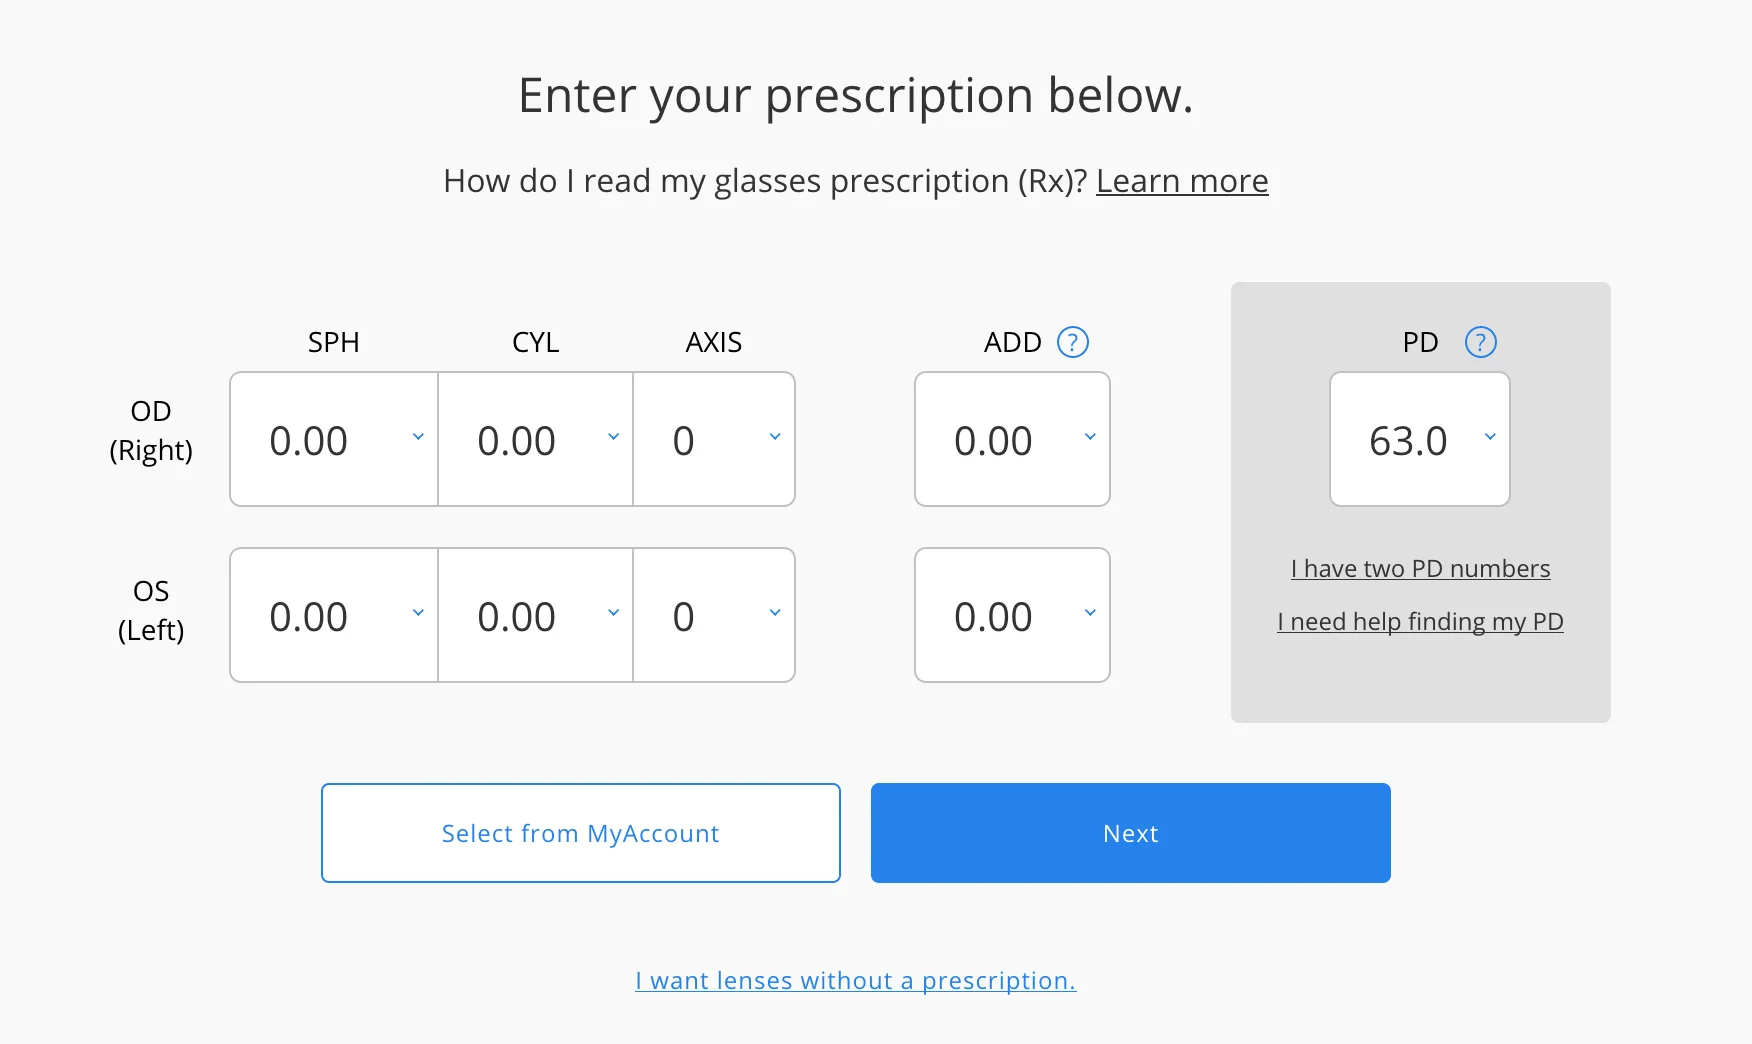This screenshot has height=1044, width=1752.
Task: Click the ADD help icon
Action: [1072, 342]
